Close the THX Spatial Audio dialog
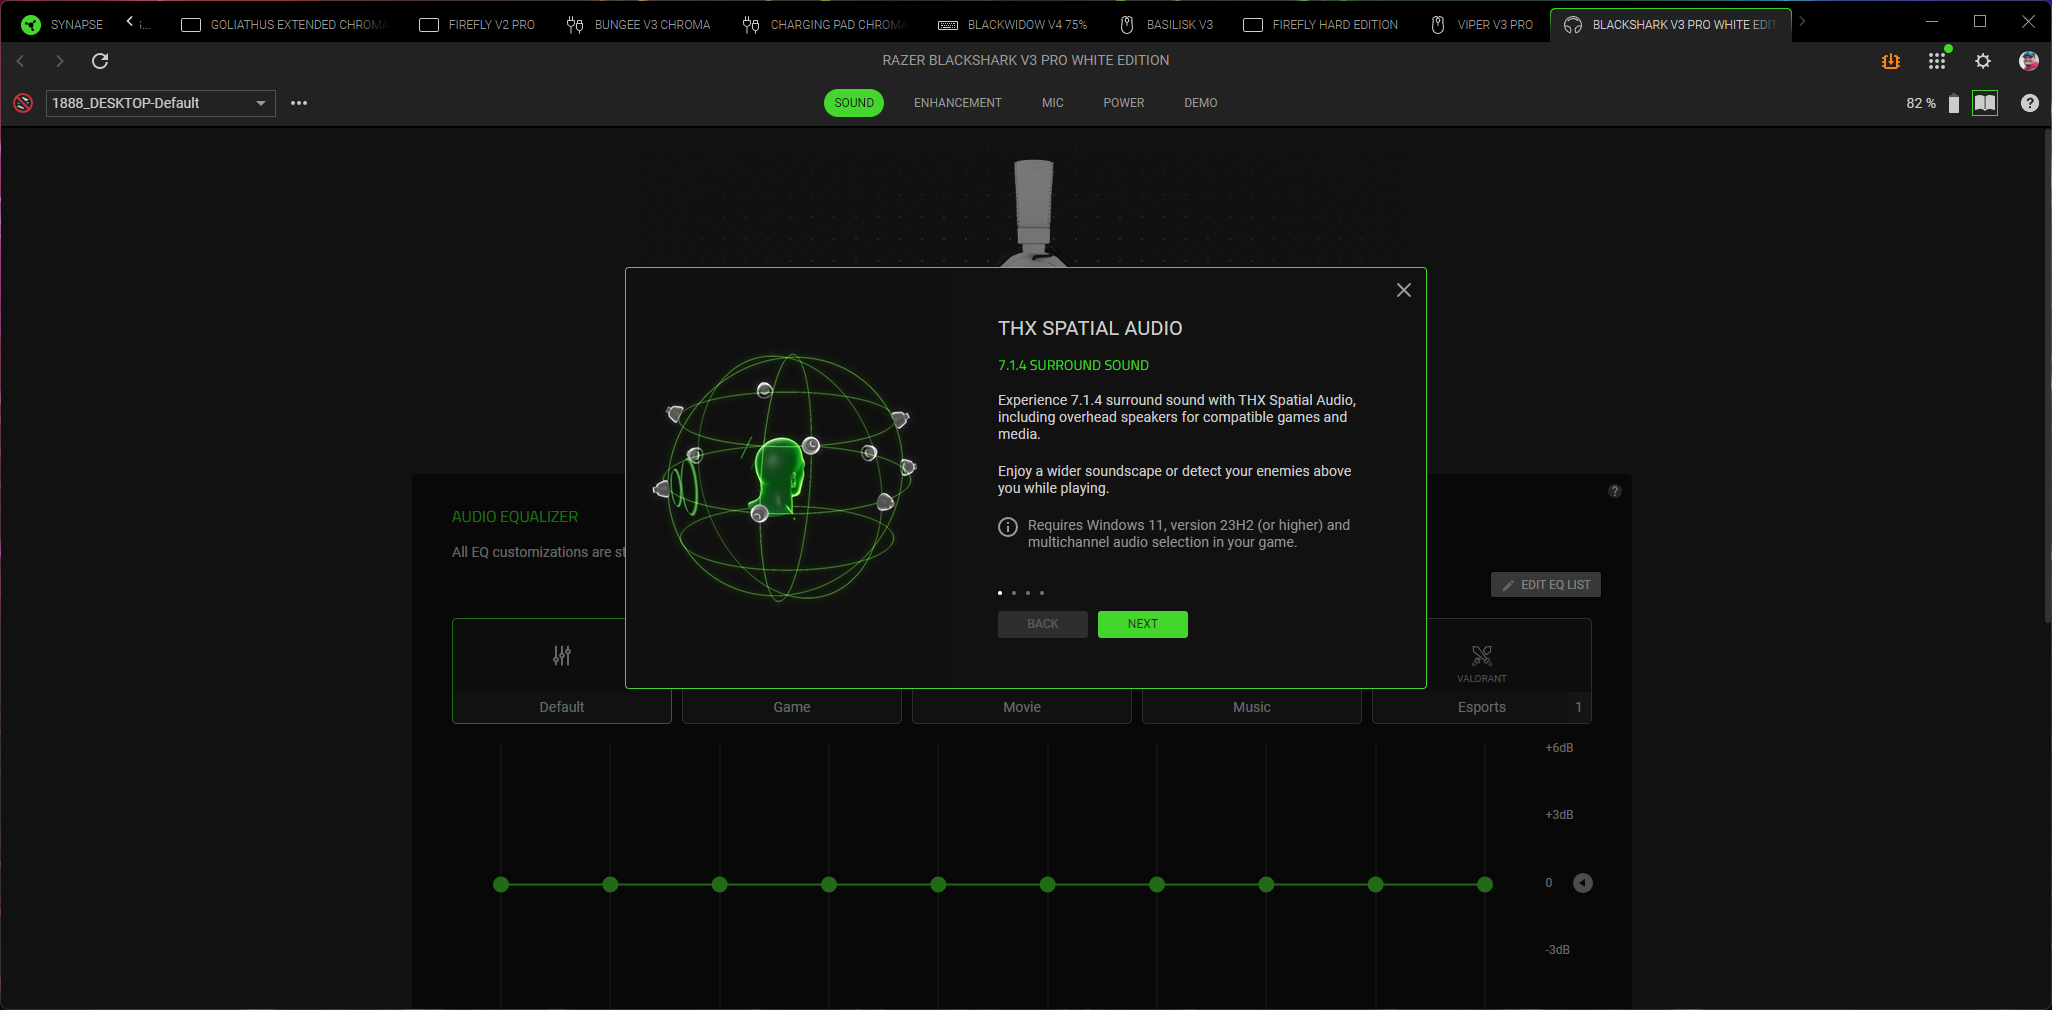 pyautogui.click(x=1404, y=290)
